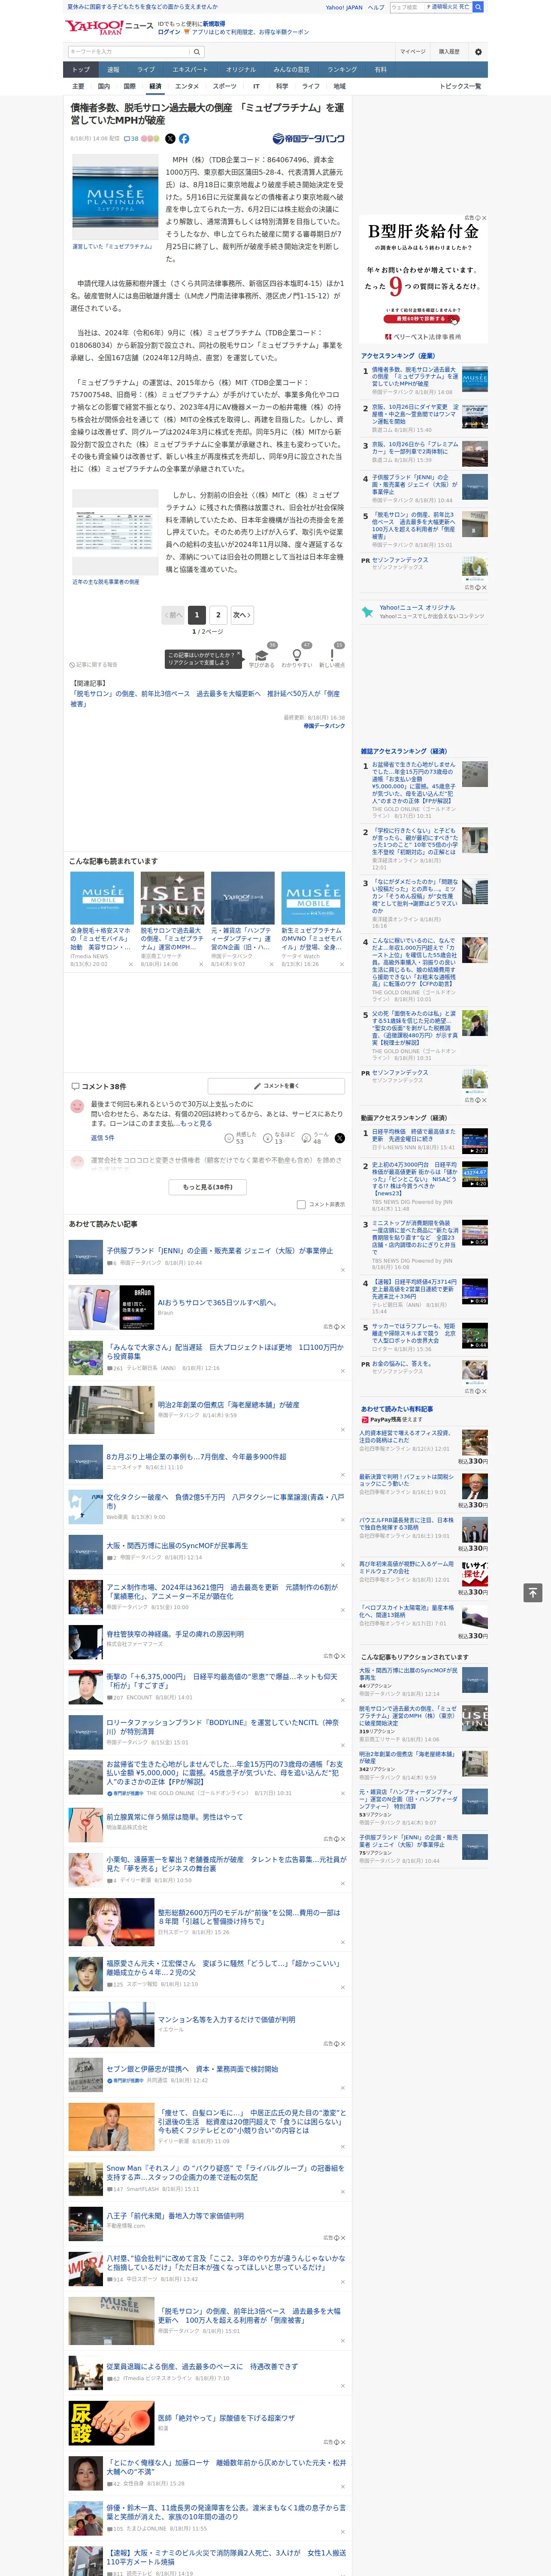
Task: React with 学びがある graduation cap icon
Action: click(x=262, y=656)
